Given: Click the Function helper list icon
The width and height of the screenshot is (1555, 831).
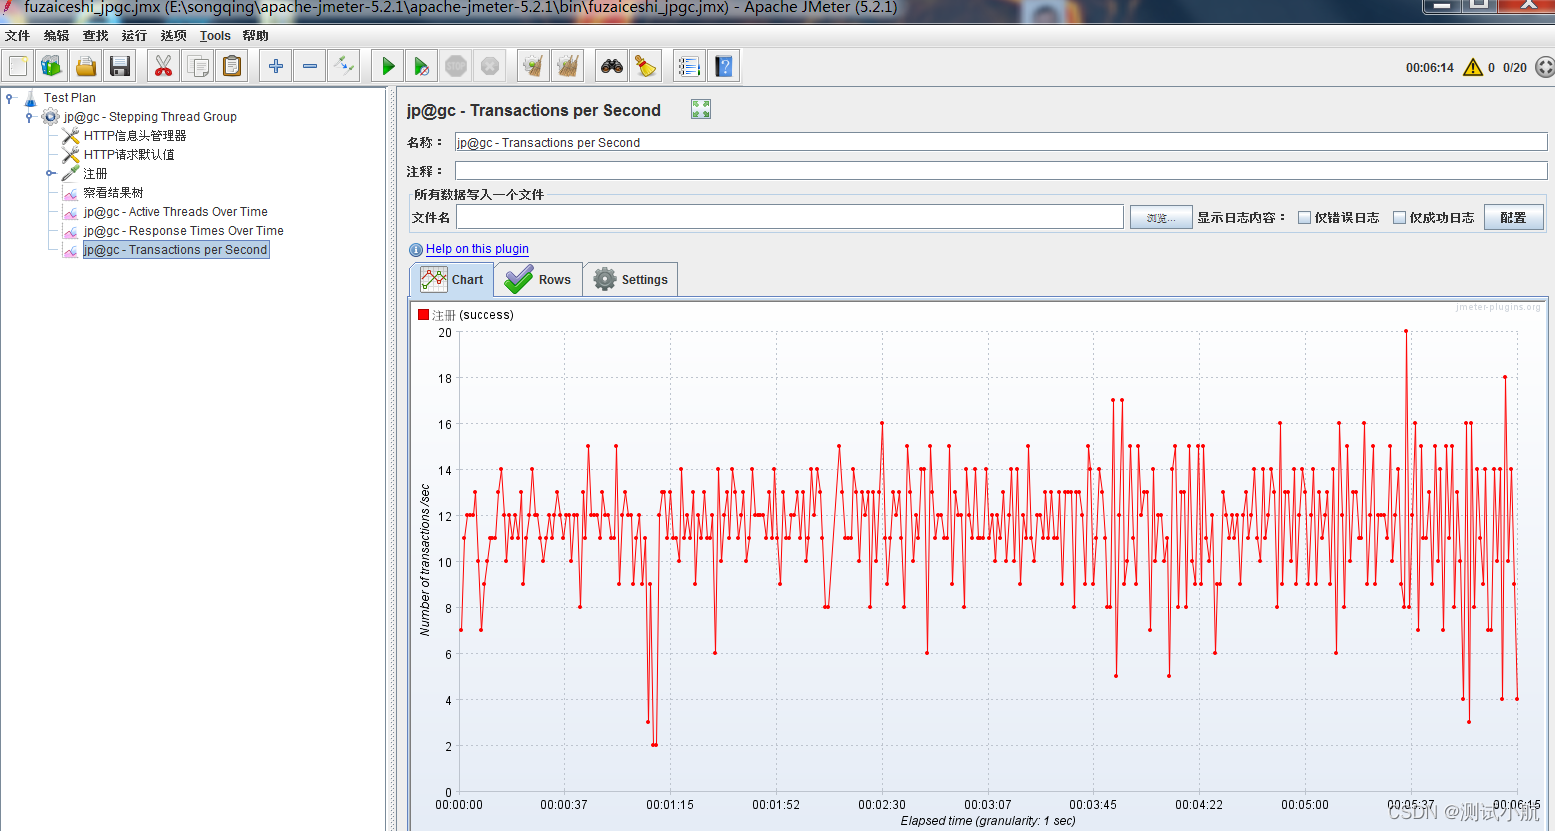Looking at the screenshot, I should (x=688, y=67).
